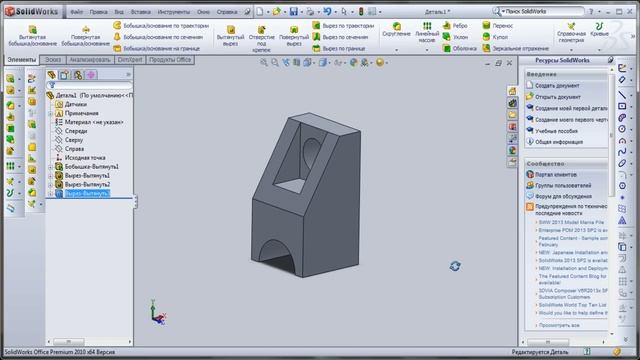Open the Учебные пособия link

point(556,131)
